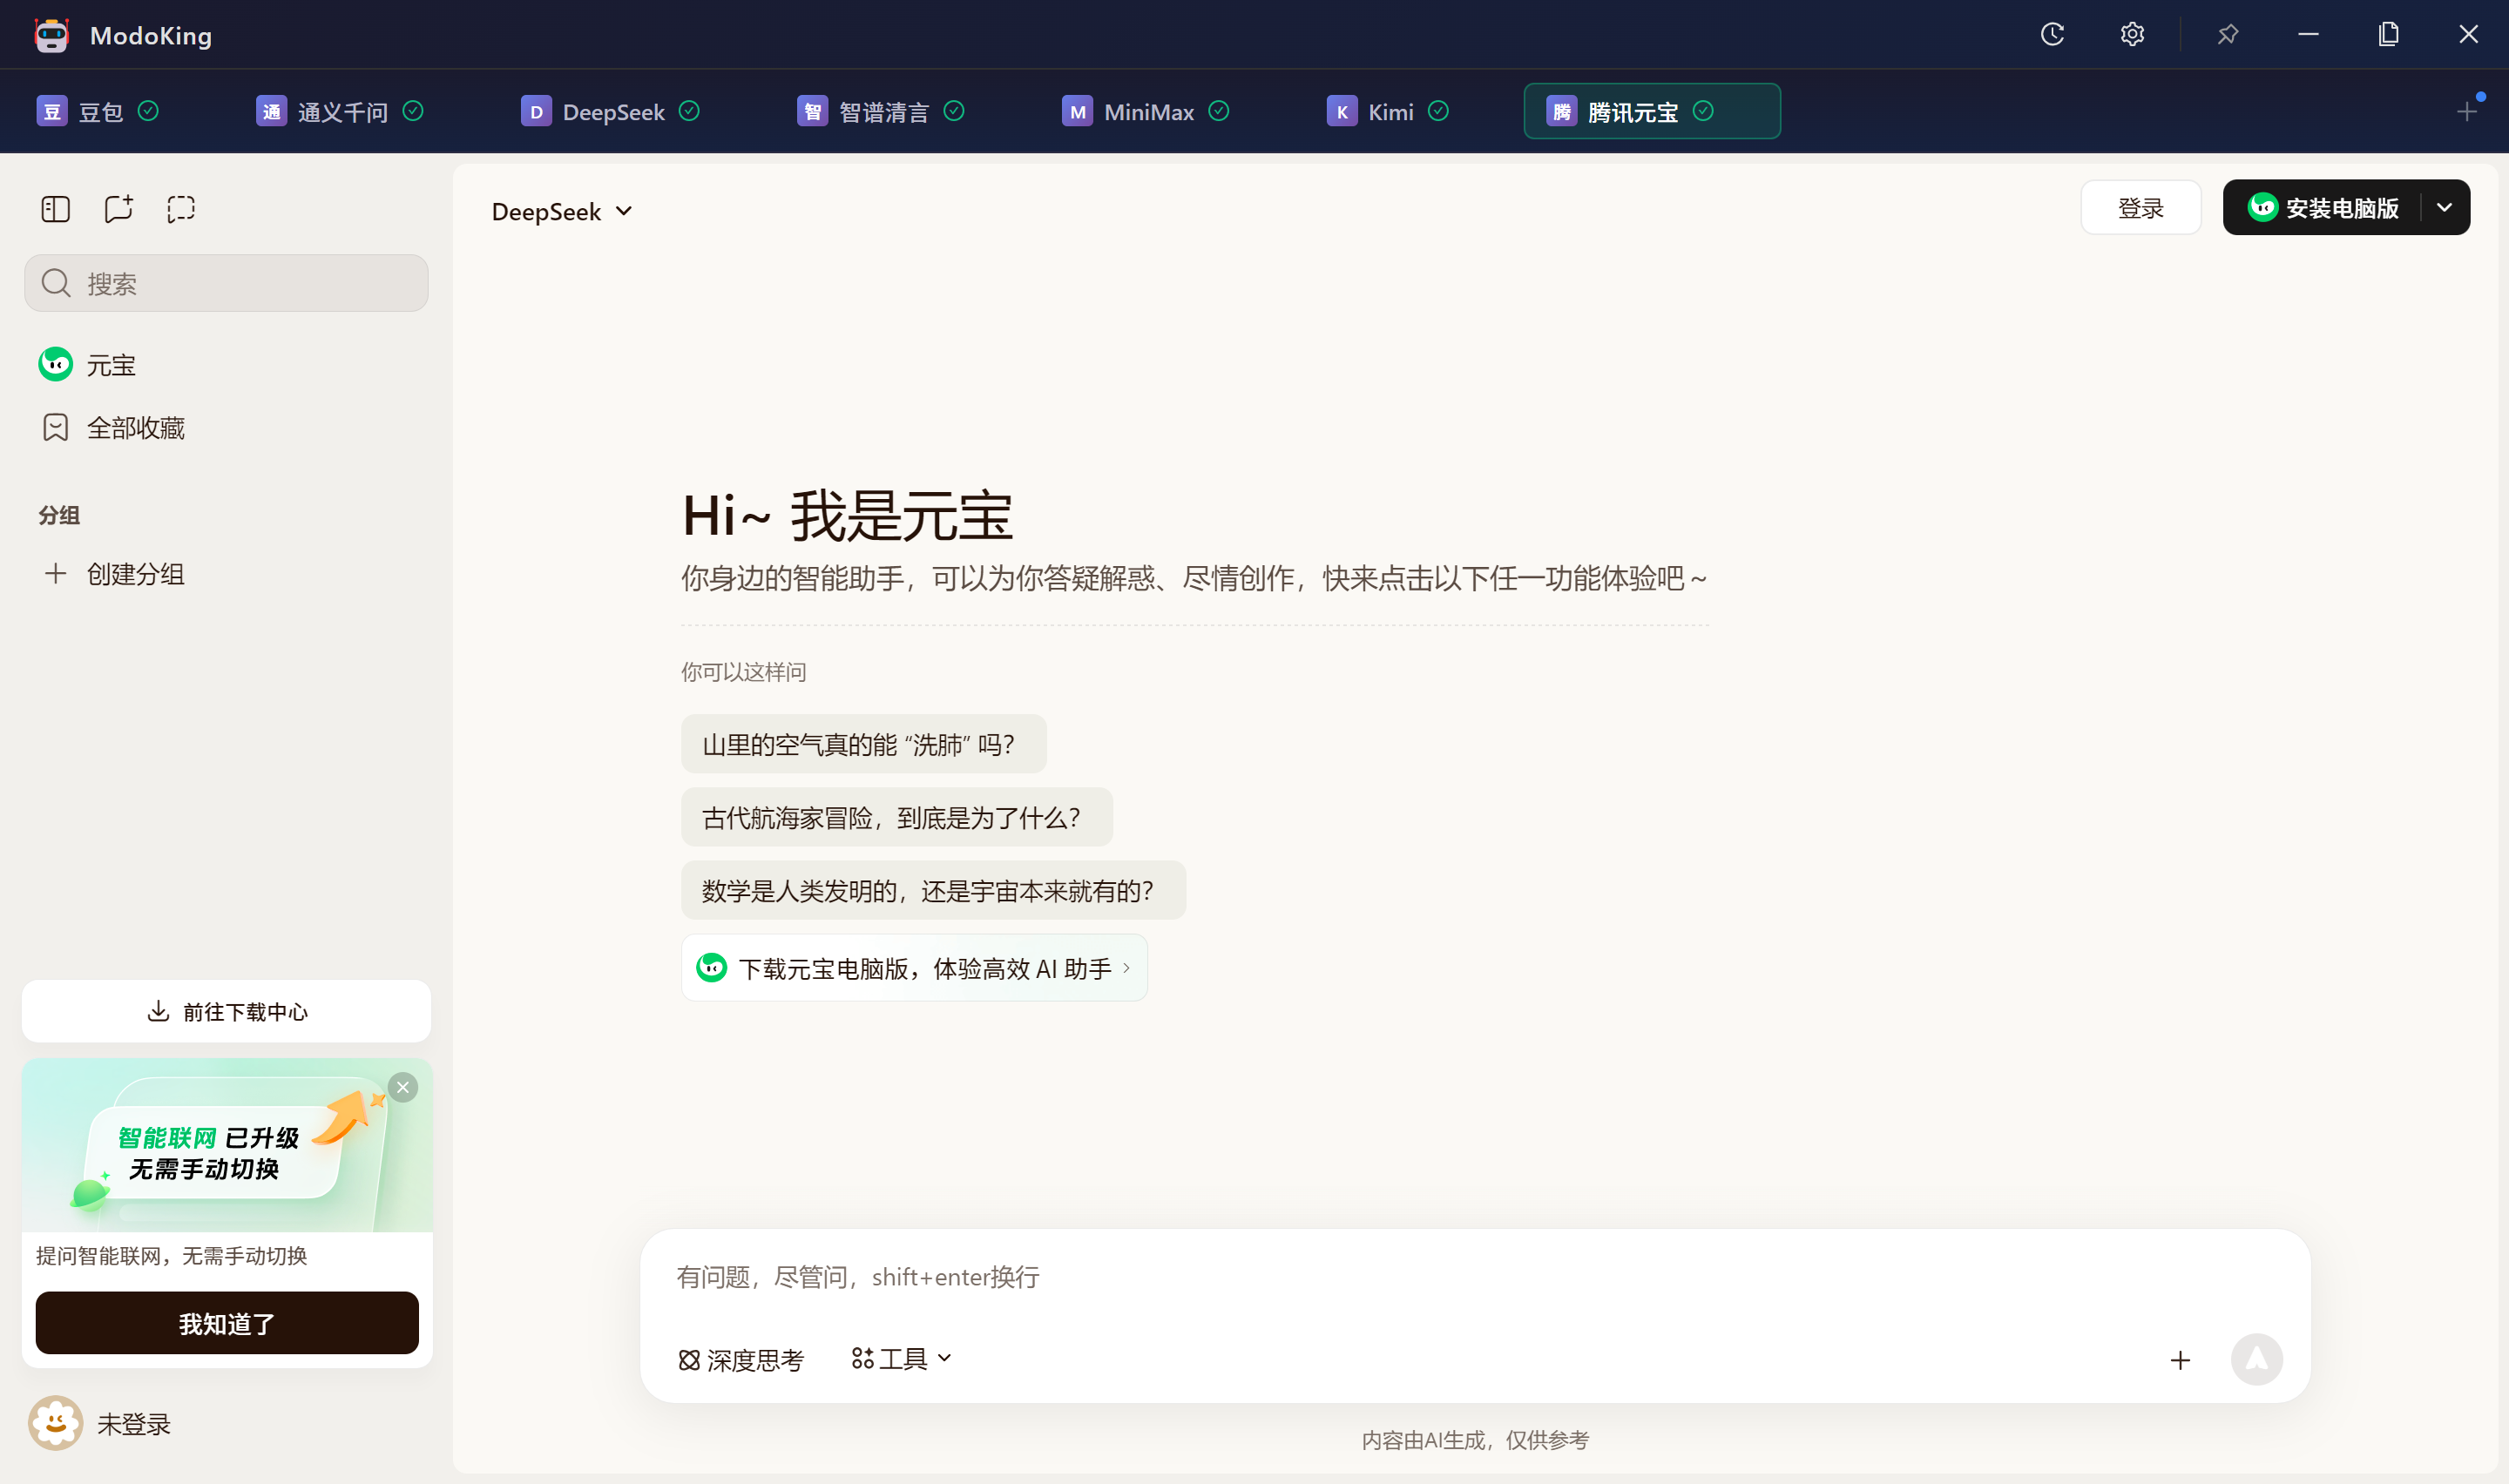
Task: Click the 登录 login button
Action: point(2140,207)
